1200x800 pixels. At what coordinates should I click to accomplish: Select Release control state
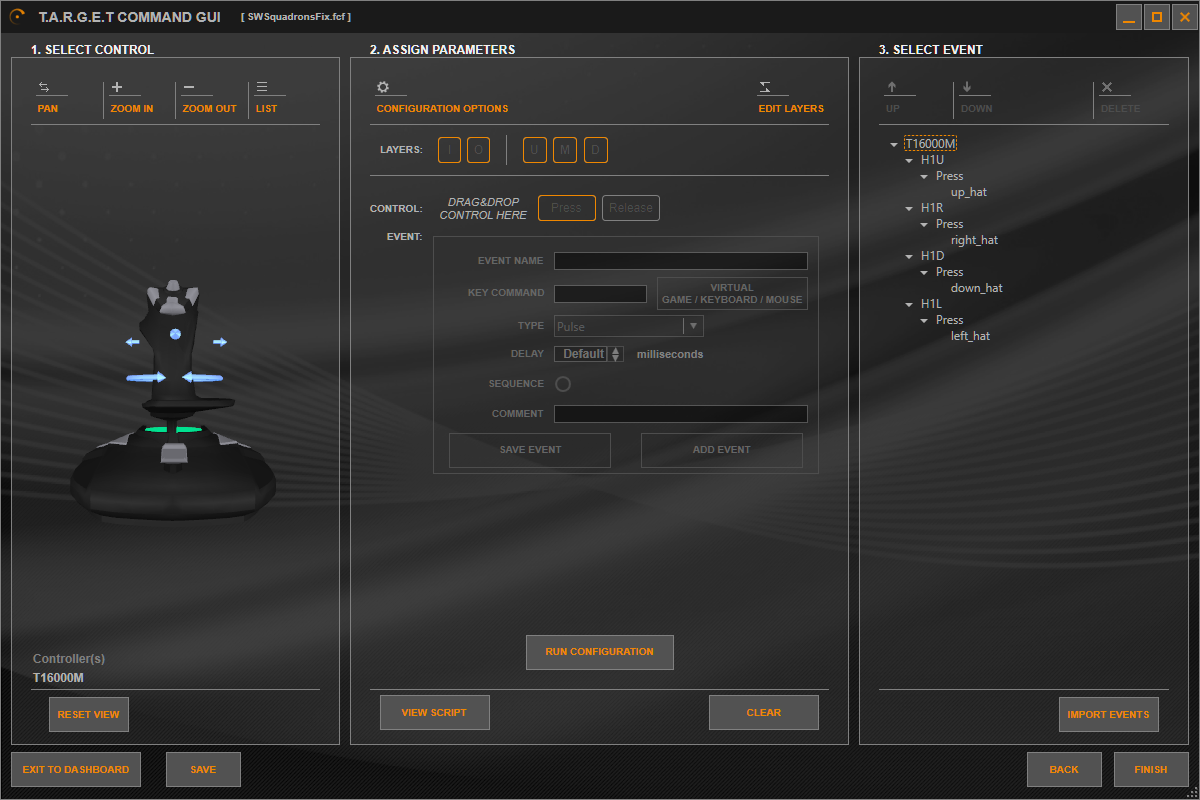click(631, 208)
